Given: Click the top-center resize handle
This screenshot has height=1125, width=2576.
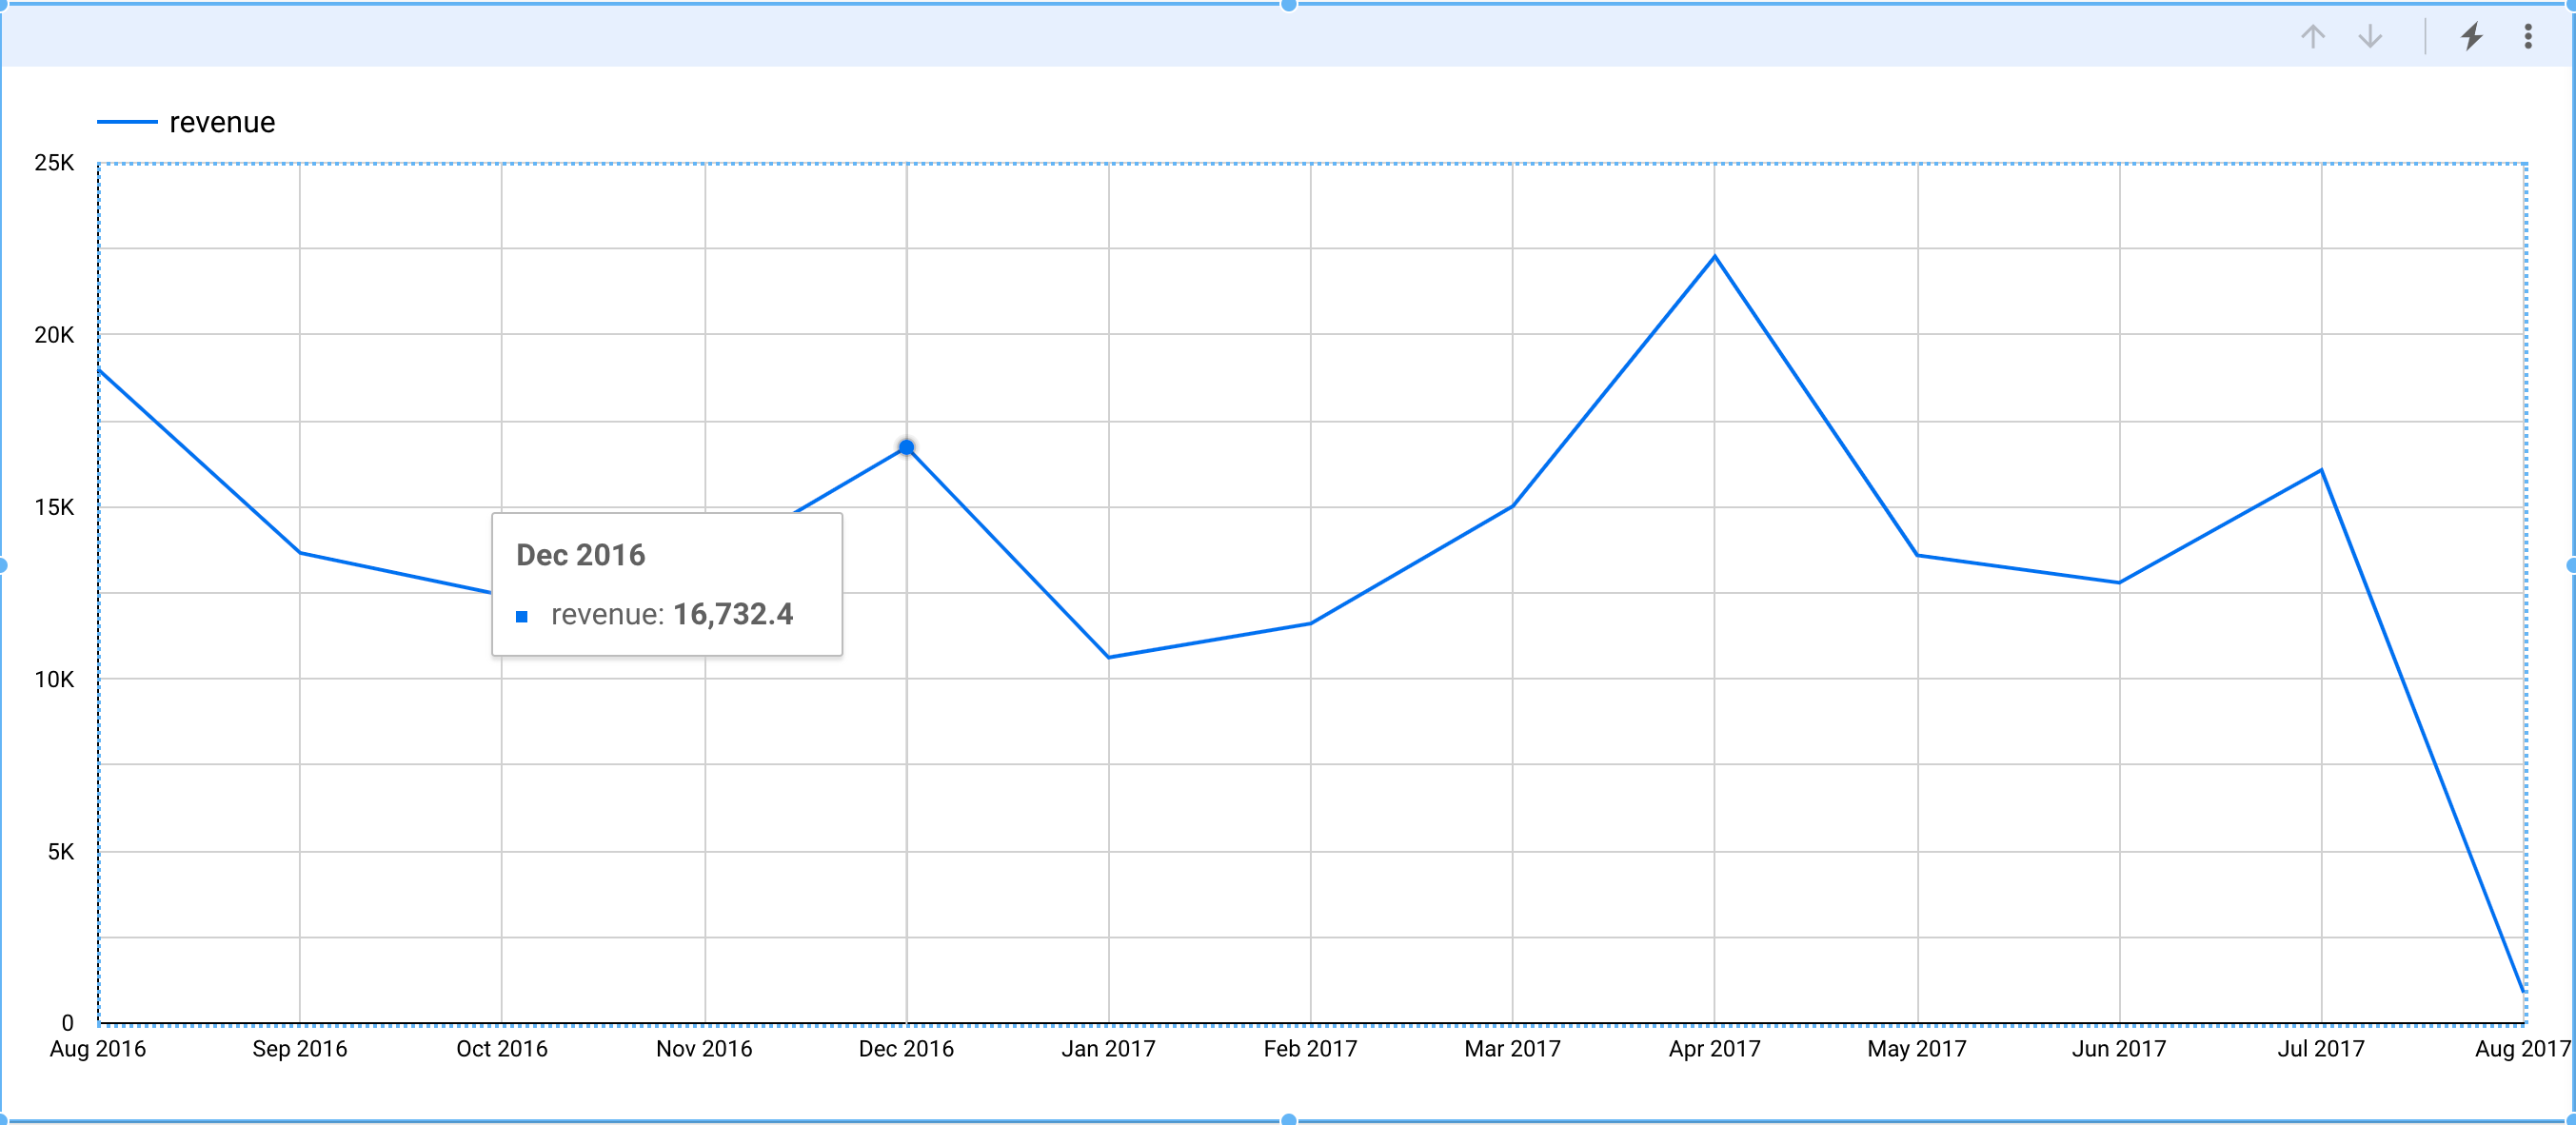Looking at the screenshot, I should click(x=1288, y=5).
